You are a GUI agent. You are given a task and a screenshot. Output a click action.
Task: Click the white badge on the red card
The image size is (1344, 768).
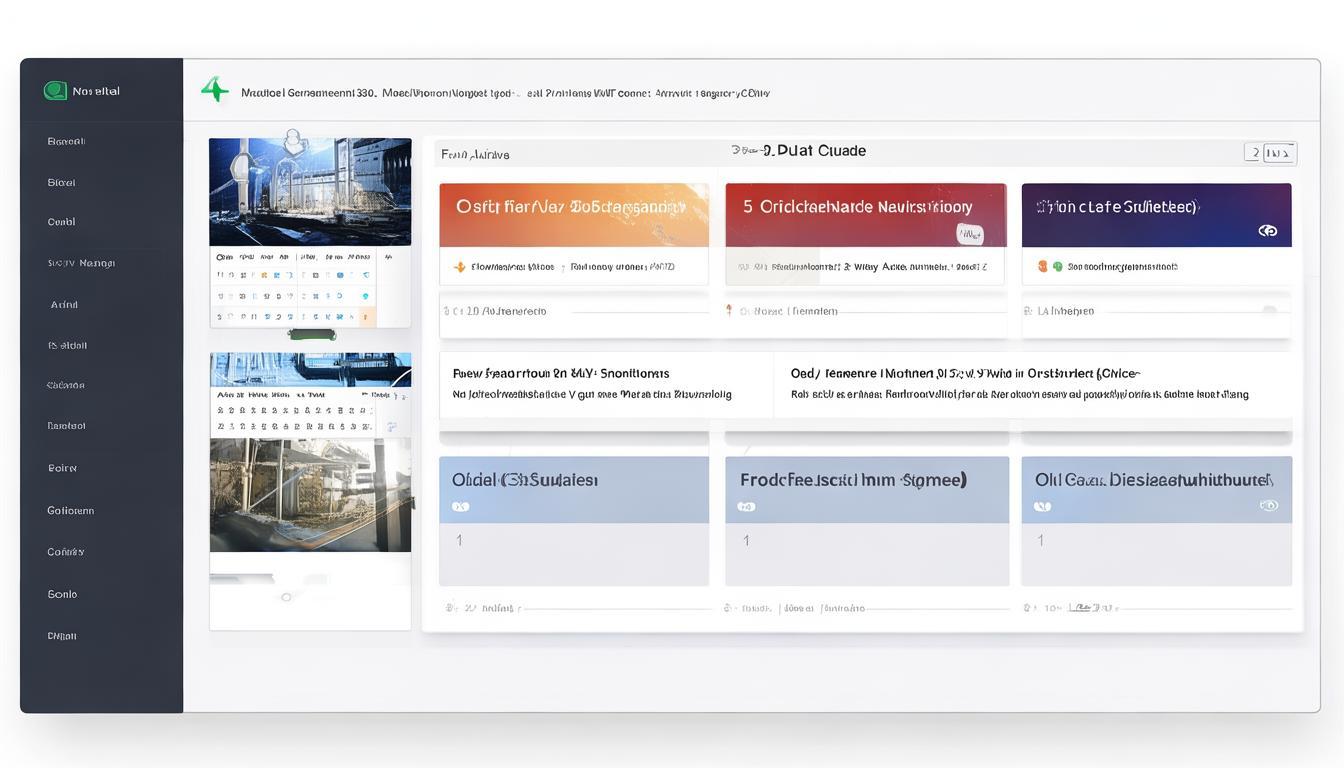pyautogui.click(x=969, y=234)
